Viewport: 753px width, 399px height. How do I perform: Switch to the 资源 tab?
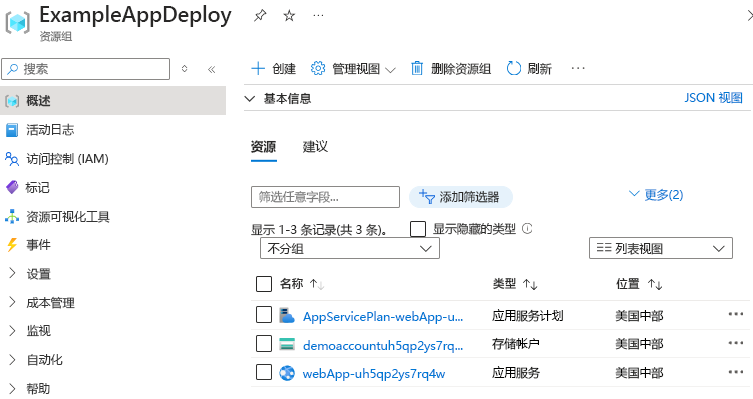coord(264,147)
